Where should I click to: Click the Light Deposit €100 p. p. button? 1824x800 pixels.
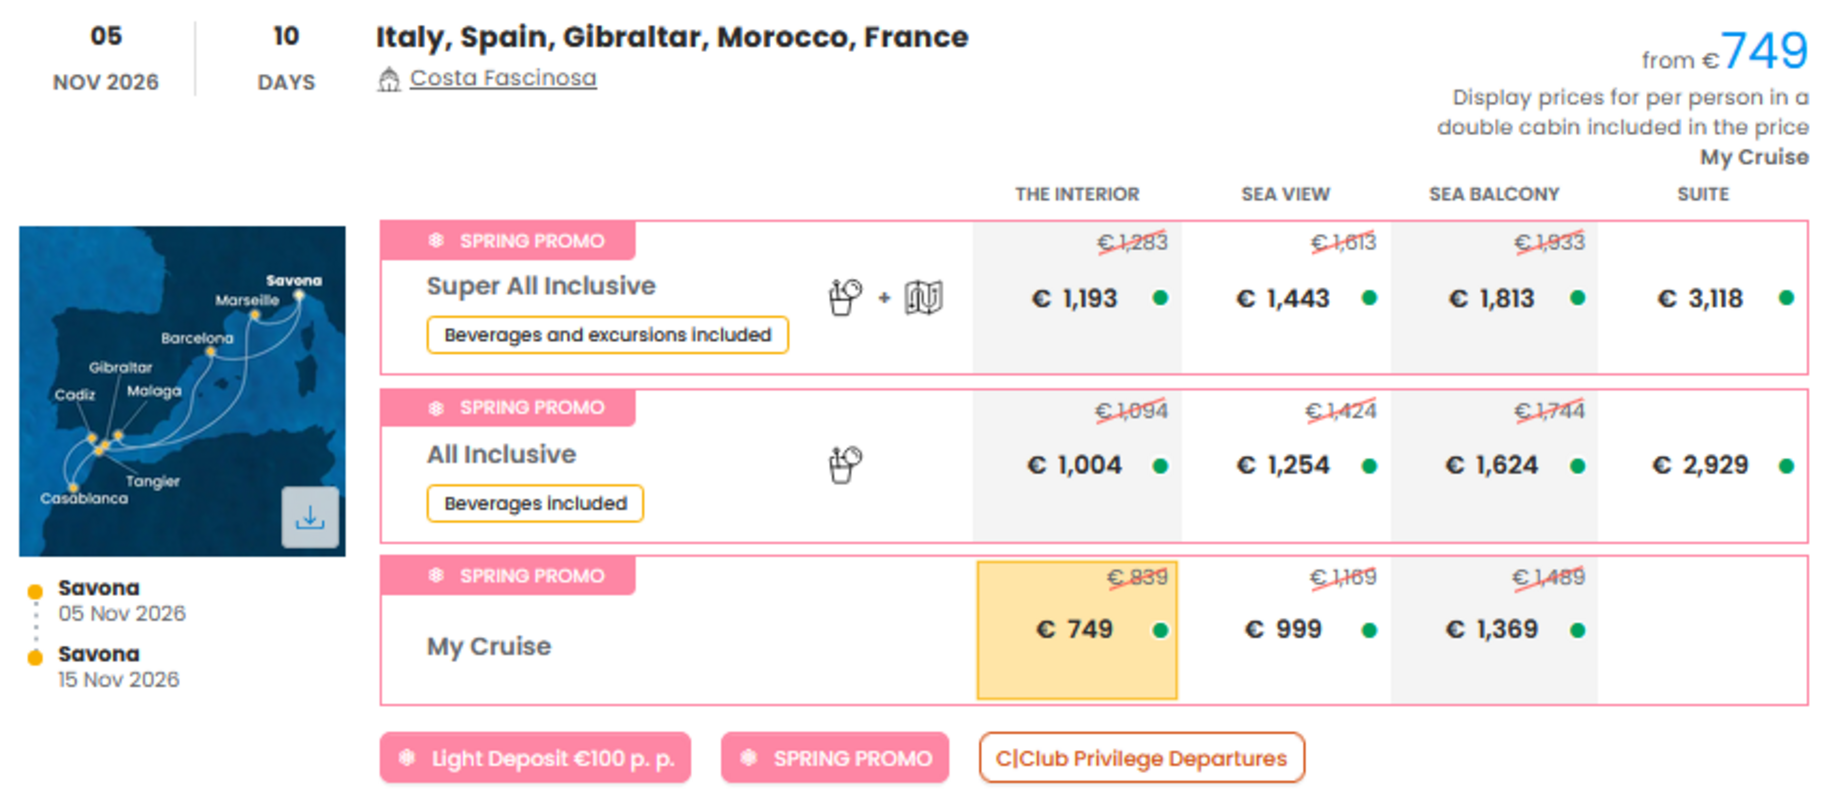click(535, 758)
